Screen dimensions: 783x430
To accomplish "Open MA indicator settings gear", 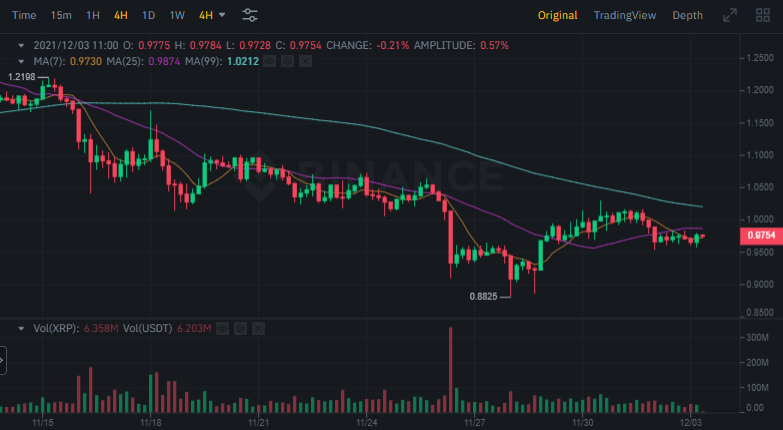I will pyautogui.click(x=287, y=61).
